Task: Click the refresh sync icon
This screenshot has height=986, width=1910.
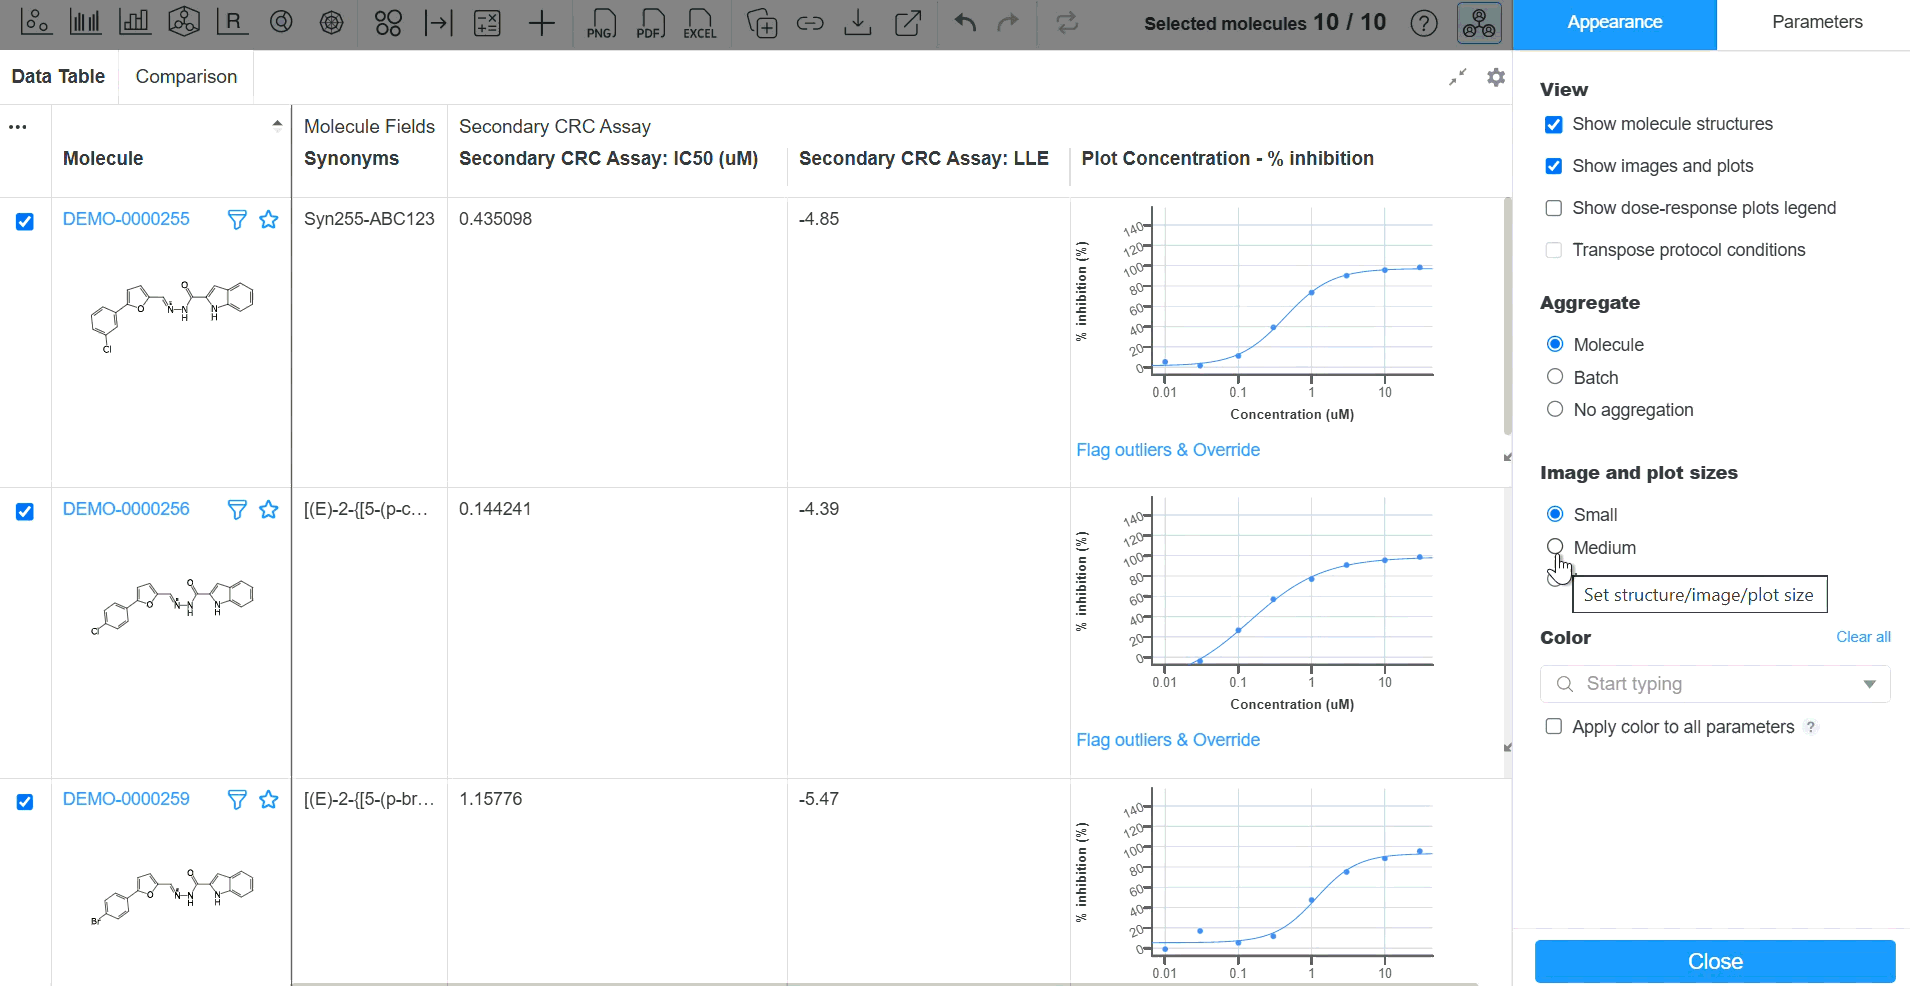Action: (1067, 22)
